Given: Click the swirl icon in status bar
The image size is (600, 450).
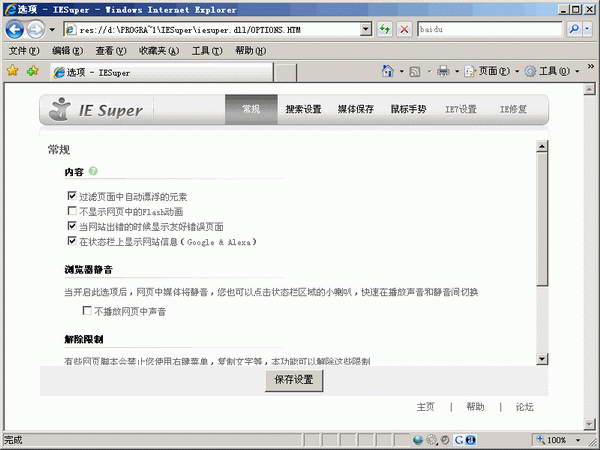Looking at the screenshot, I should click(445, 440).
